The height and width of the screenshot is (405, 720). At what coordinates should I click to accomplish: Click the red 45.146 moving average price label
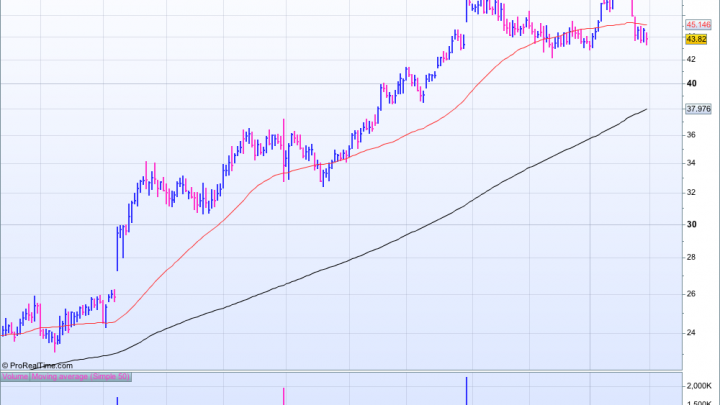coord(698,25)
